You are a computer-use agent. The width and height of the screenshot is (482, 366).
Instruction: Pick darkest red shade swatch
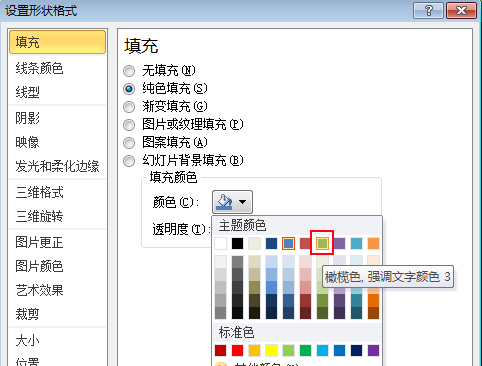coord(306,313)
